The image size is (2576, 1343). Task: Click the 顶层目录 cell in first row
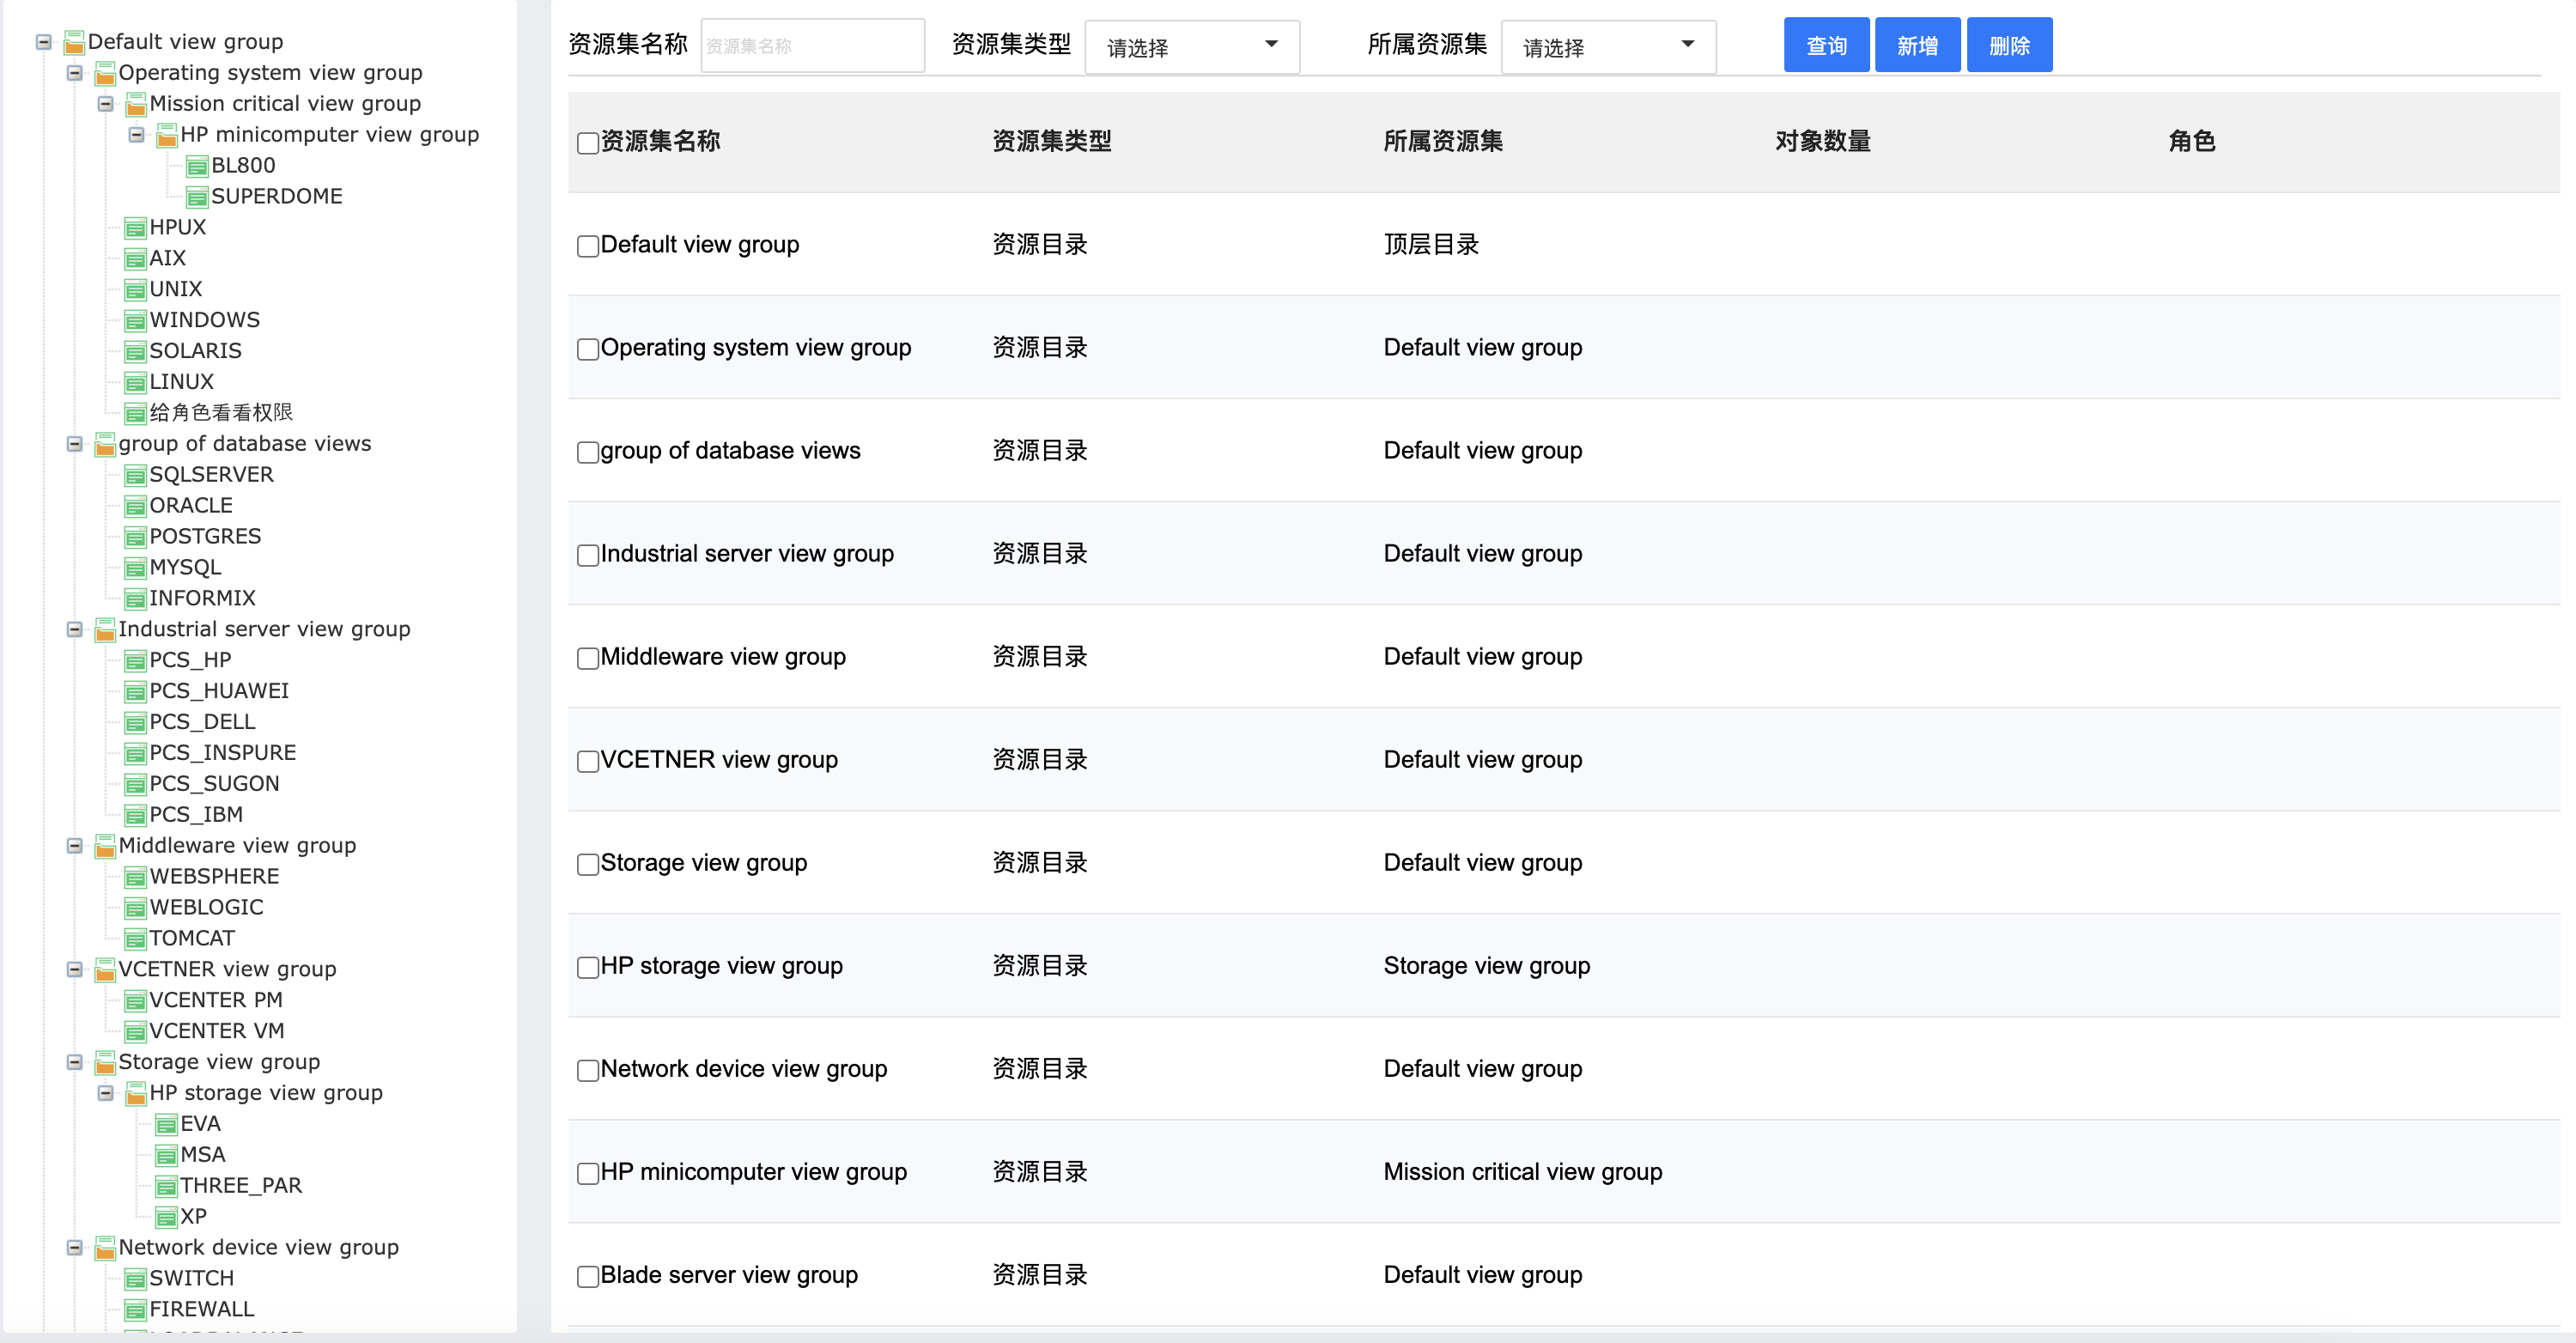click(x=1431, y=245)
